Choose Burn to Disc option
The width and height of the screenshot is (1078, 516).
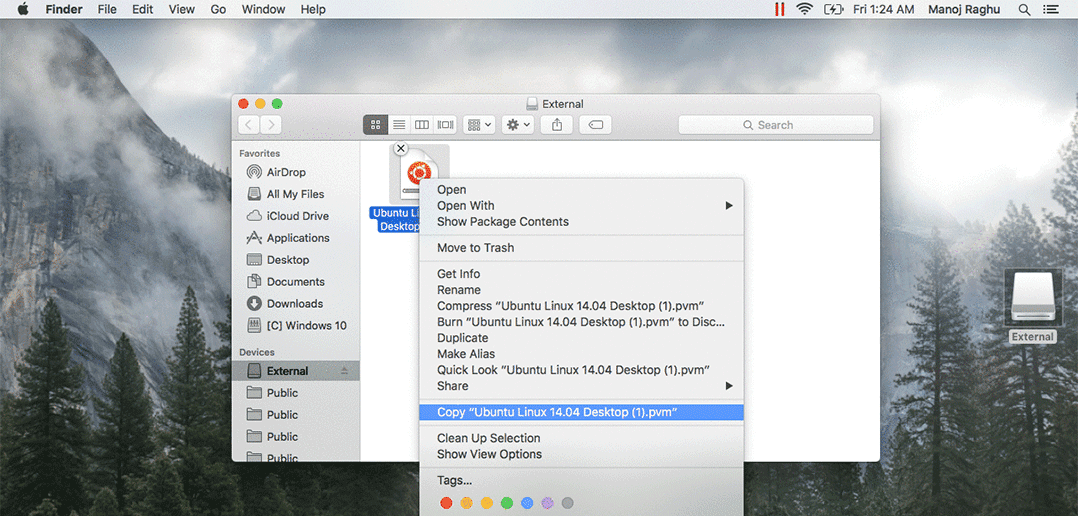point(581,322)
